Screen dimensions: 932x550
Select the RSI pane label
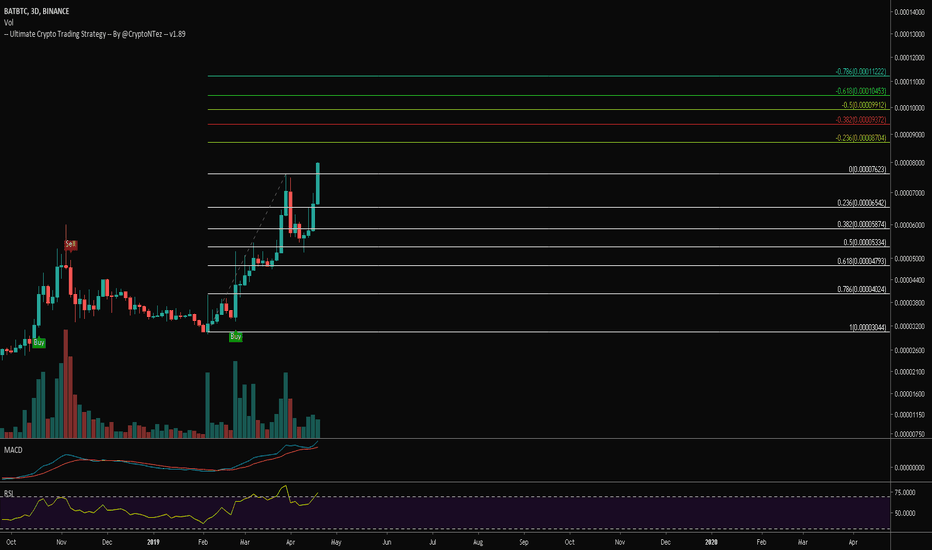click(x=8, y=494)
